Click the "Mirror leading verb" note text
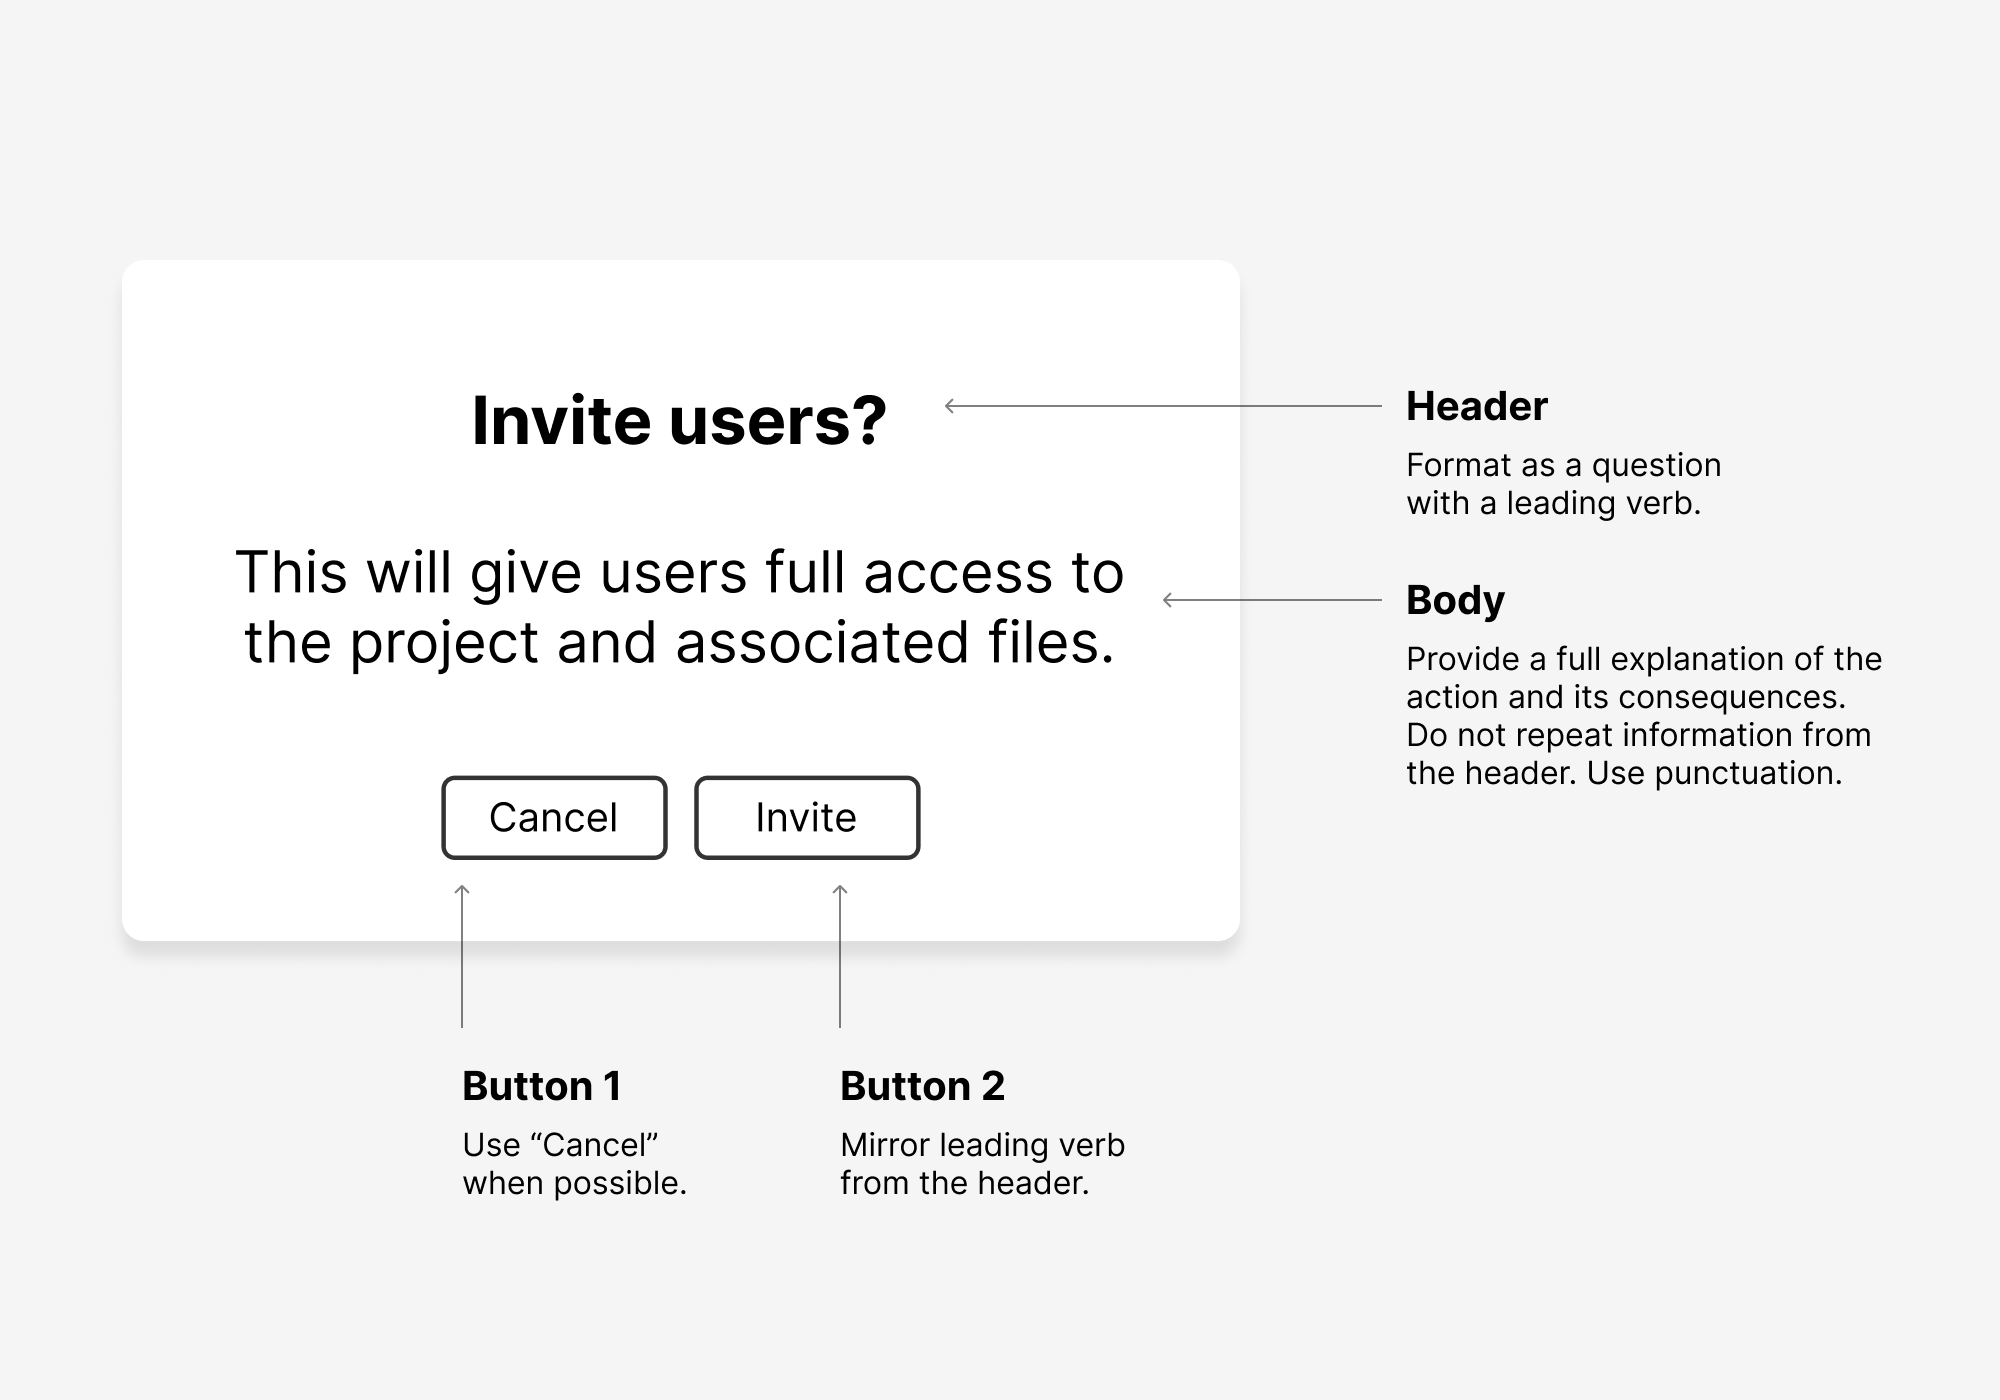This screenshot has height=1400, width=2000. pyautogui.click(x=982, y=1145)
